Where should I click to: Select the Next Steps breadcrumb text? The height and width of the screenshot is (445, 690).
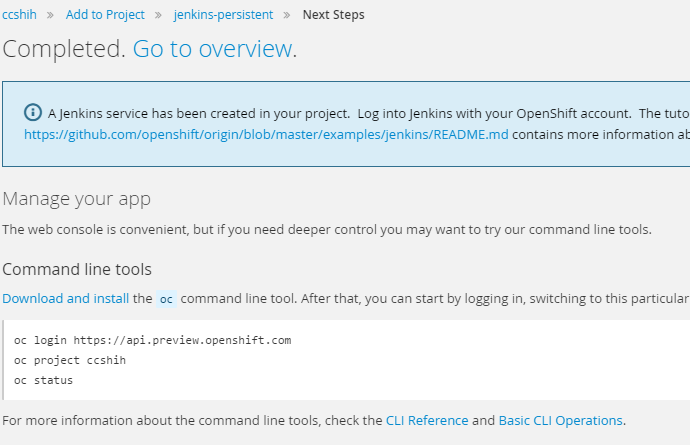[334, 15]
